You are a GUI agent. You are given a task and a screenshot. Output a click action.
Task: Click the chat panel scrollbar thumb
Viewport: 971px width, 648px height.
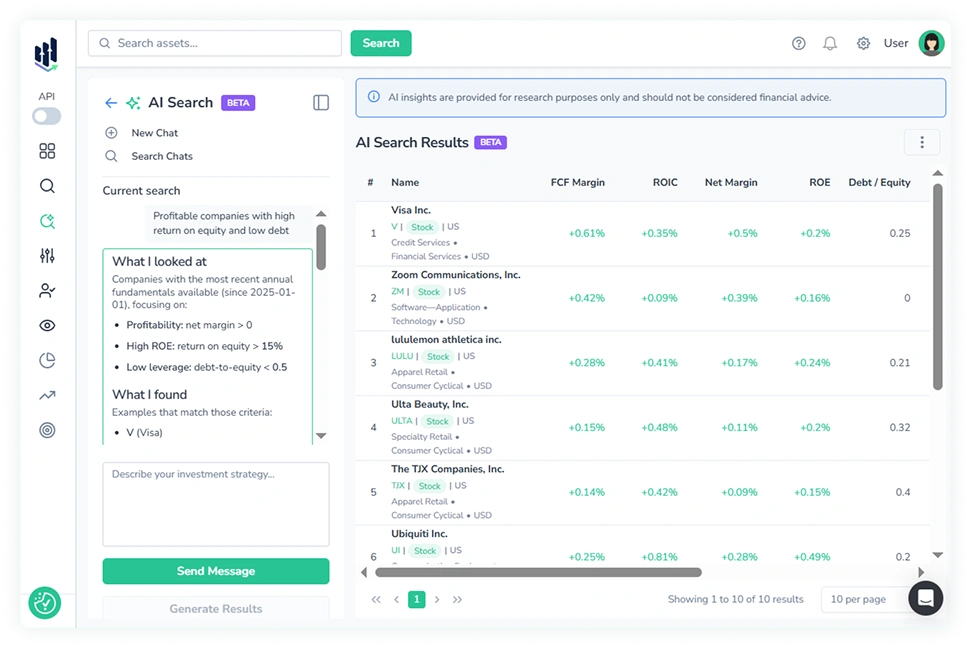tap(321, 247)
